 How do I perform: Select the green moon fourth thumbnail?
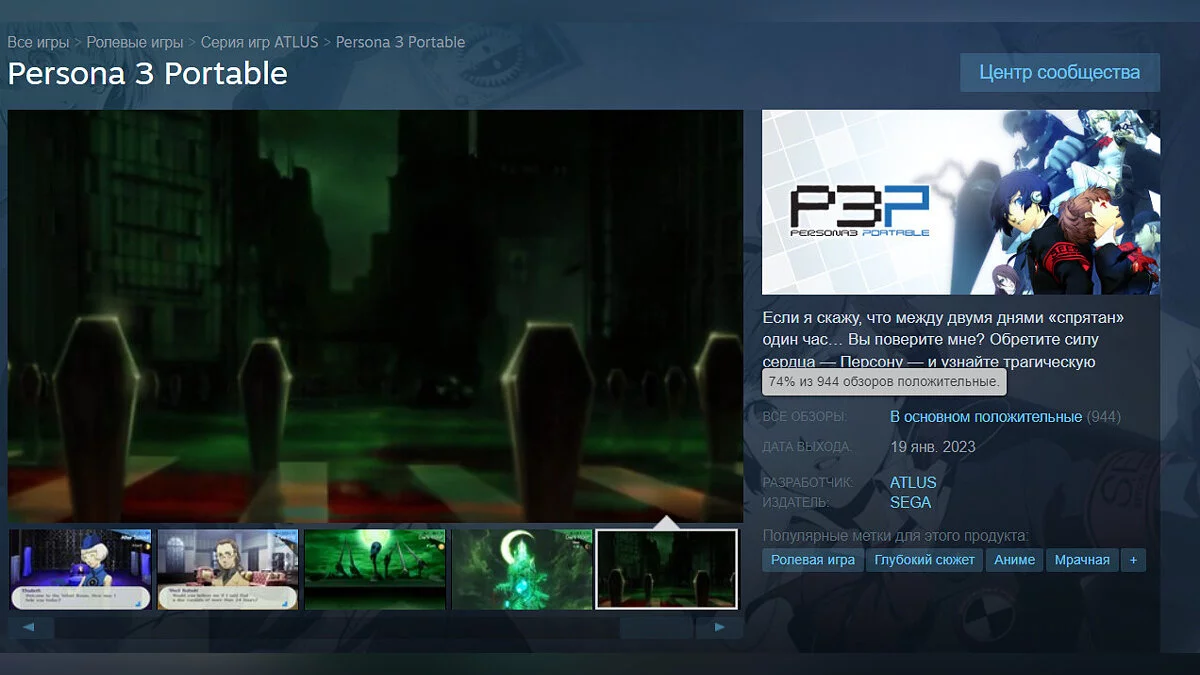click(522, 569)
